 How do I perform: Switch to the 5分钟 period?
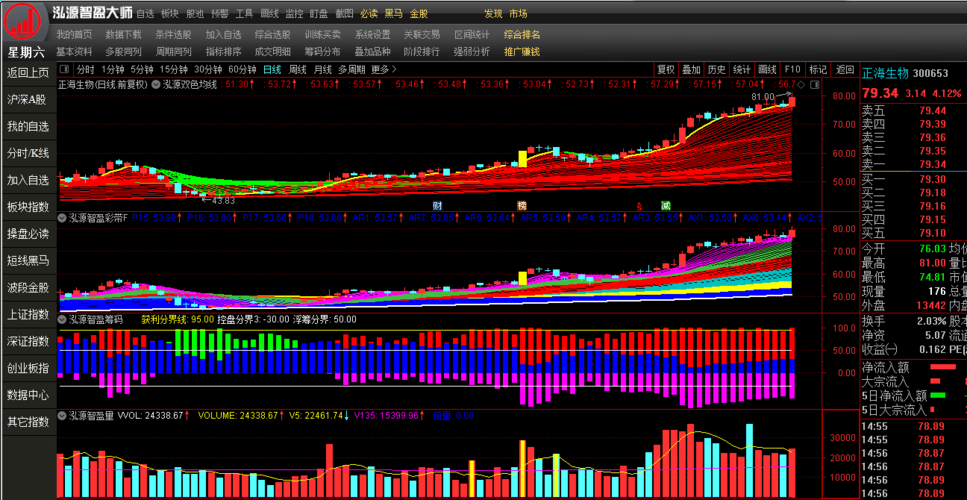(x=140, y=69)
